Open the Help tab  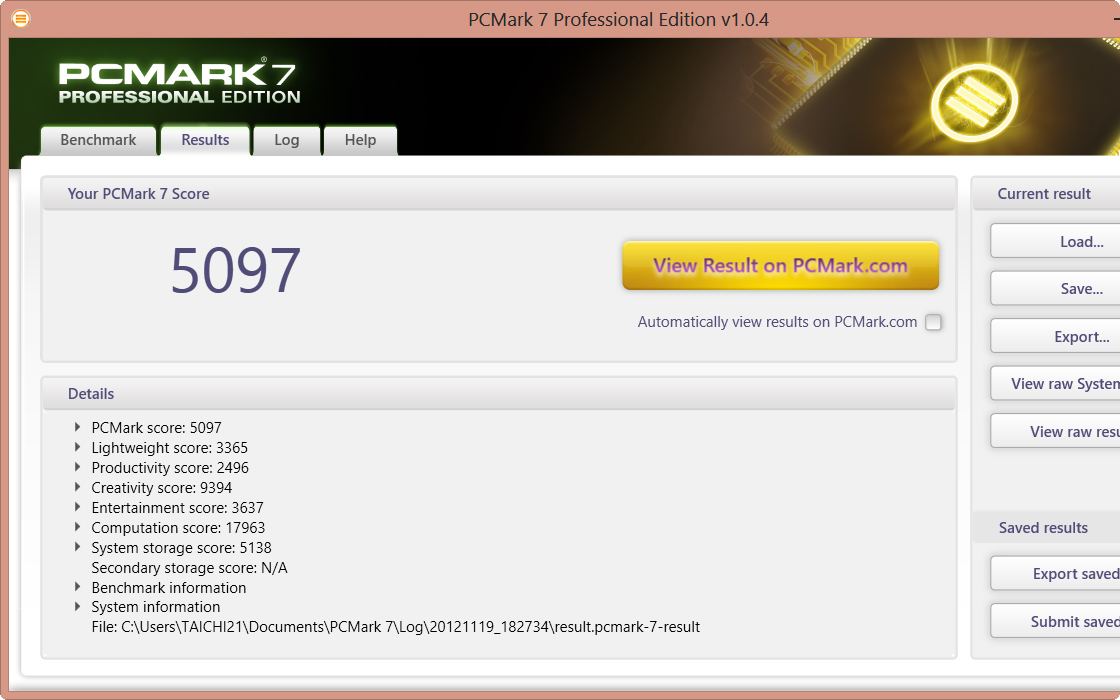[x=360, y=140]
